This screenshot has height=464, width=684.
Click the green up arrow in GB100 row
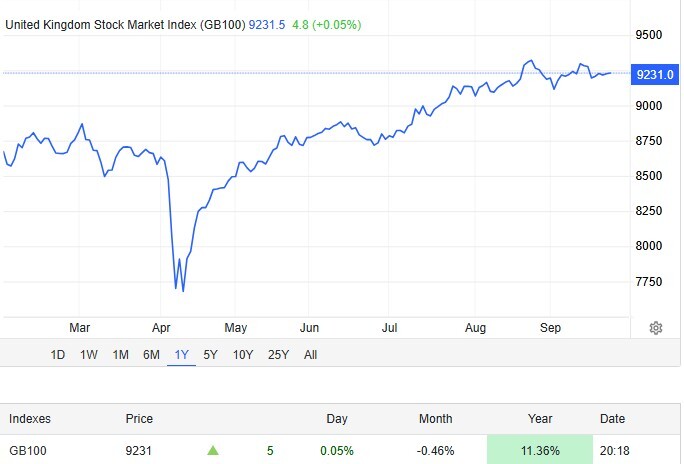click(x=213, y=451)
